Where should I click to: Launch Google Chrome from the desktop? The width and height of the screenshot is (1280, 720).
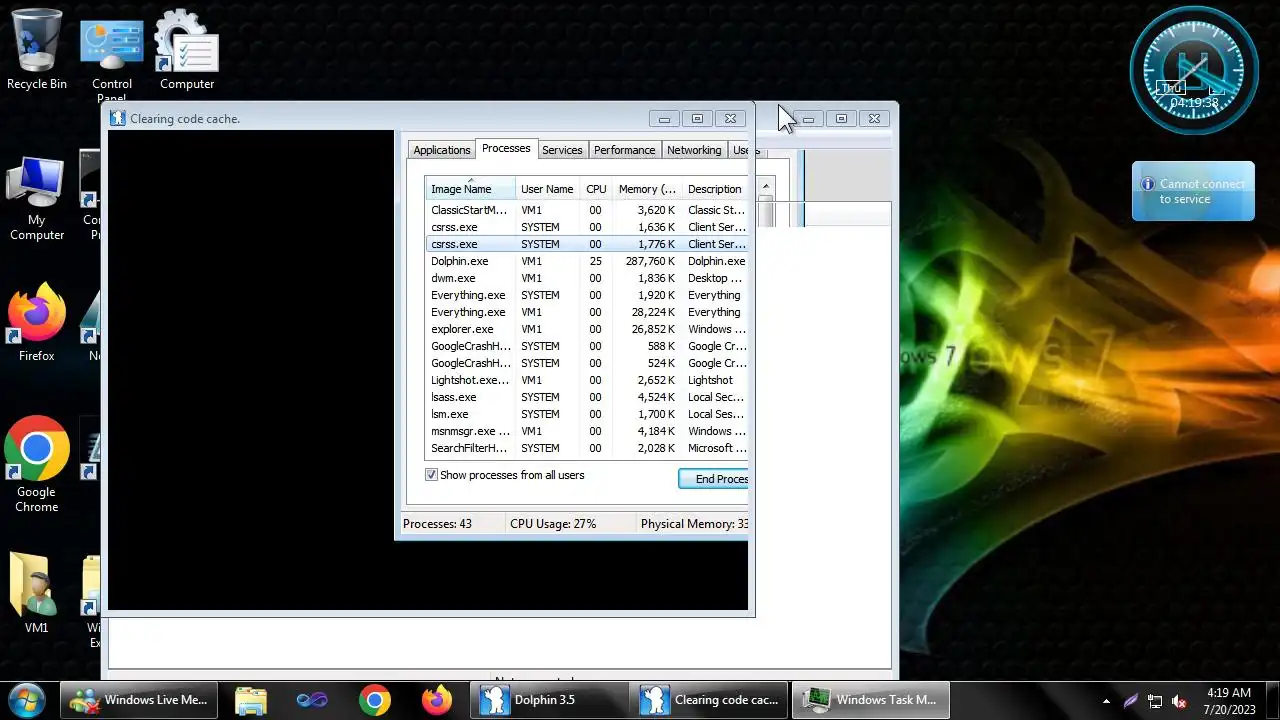37,465
